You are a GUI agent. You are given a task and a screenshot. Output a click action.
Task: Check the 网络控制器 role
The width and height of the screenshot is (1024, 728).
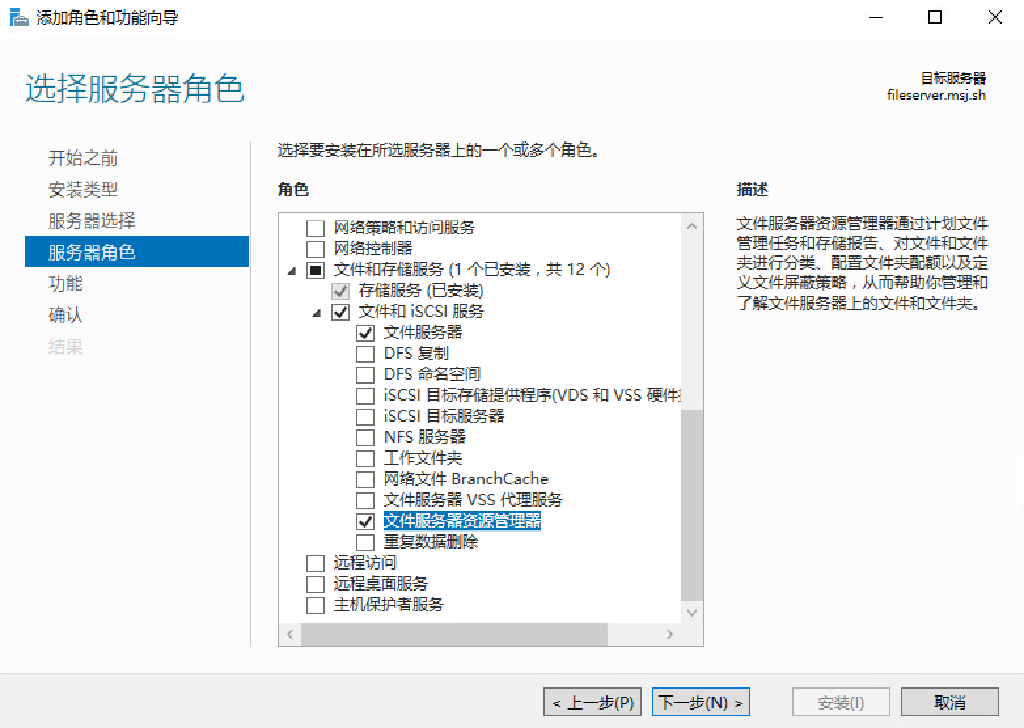(x=315, y=248)
